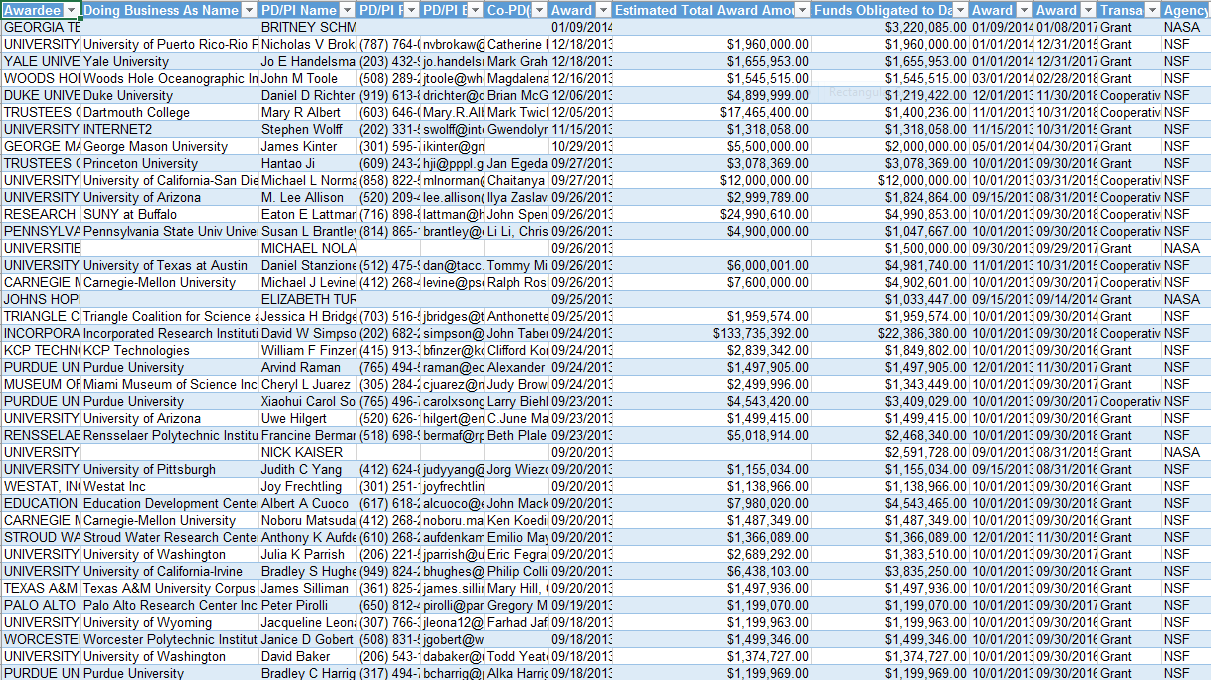Open the Doing Business As Name filter dropdown
Image resolution: width=1211 pixels, height=680 pixels.
point(248,10)
